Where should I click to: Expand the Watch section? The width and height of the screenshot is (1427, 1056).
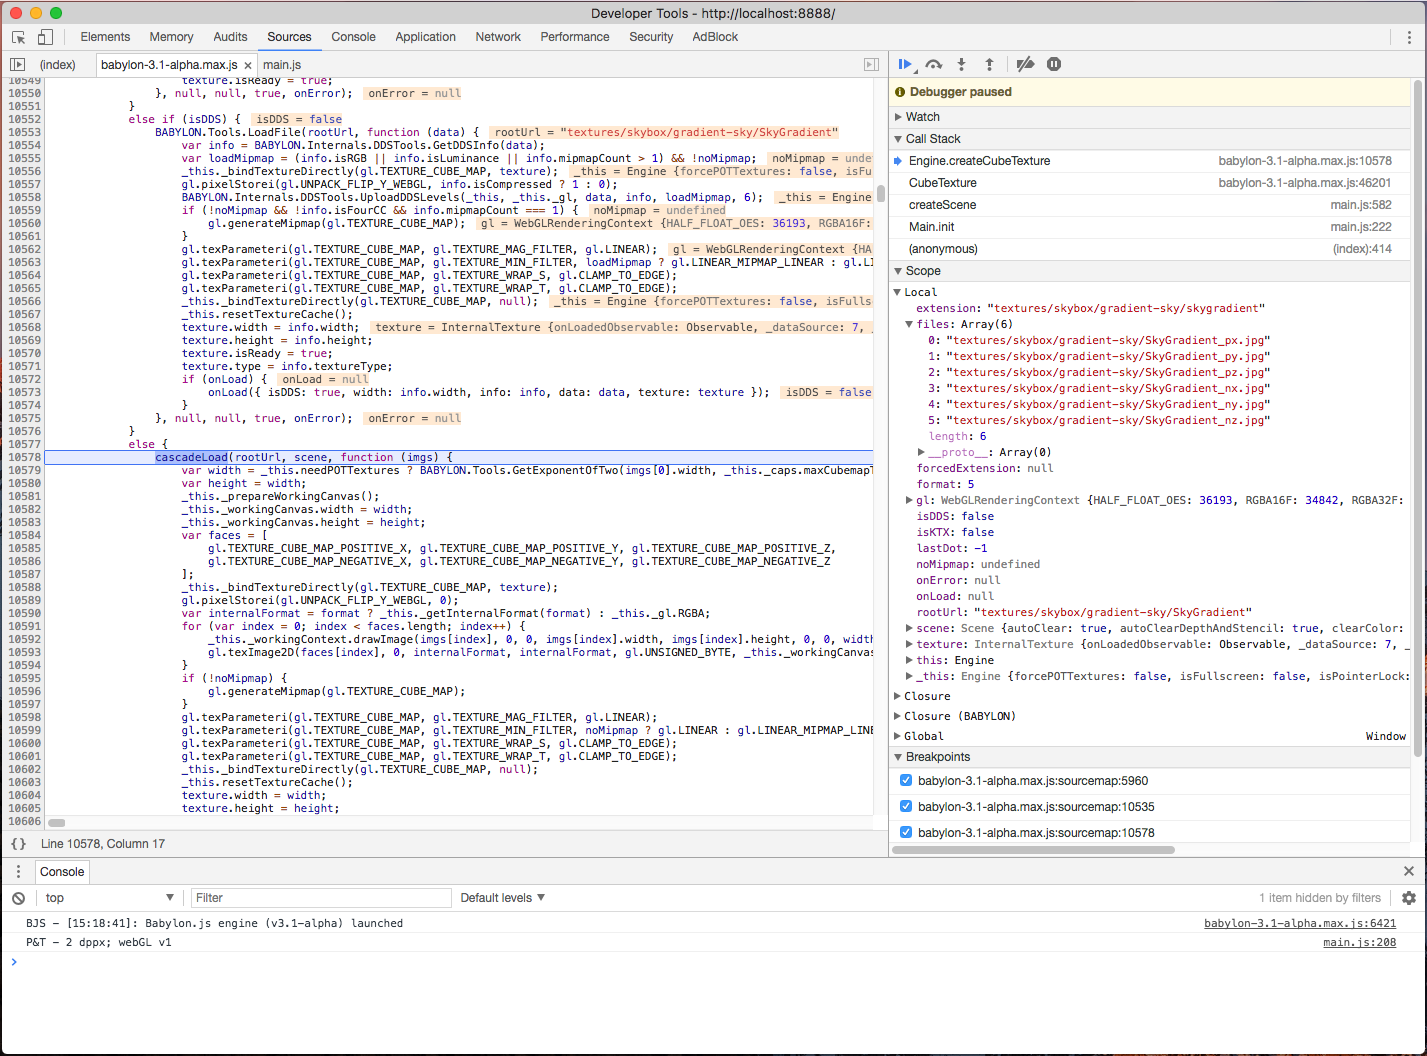tap(921, 117)
